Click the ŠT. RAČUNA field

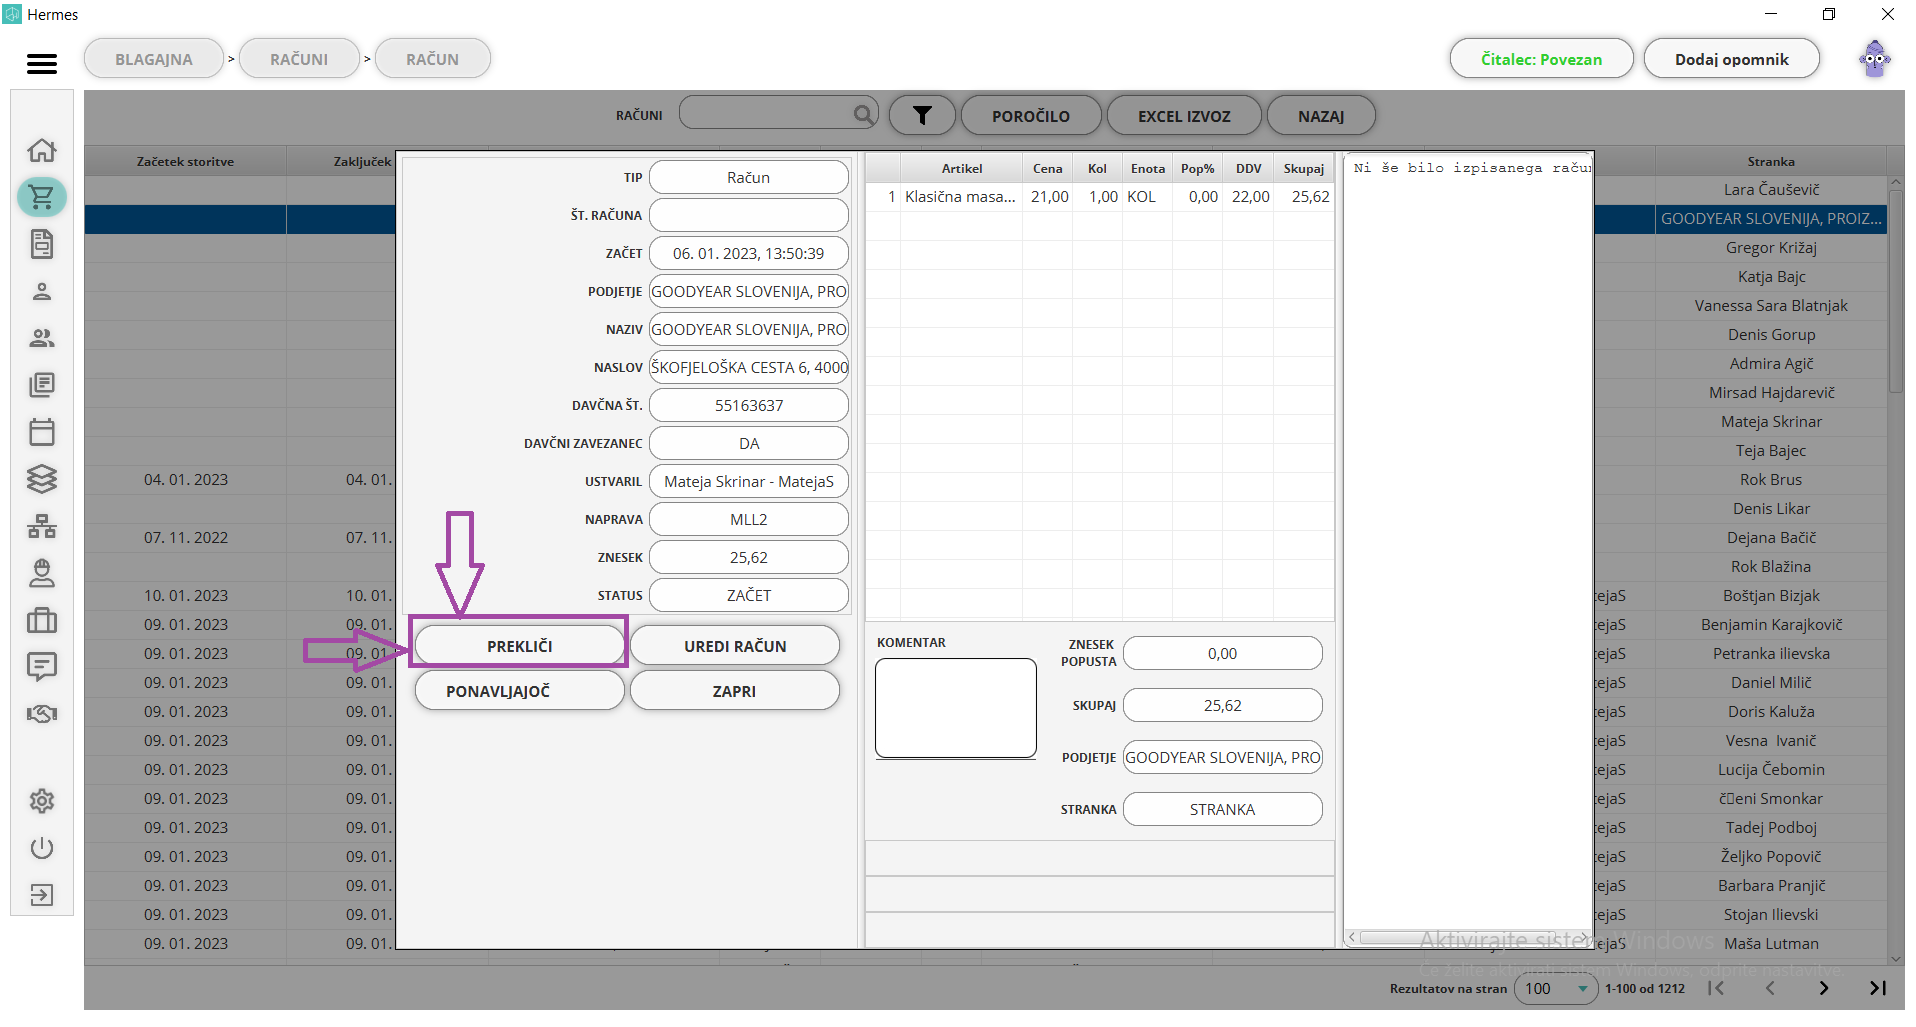tap(749, 215)
